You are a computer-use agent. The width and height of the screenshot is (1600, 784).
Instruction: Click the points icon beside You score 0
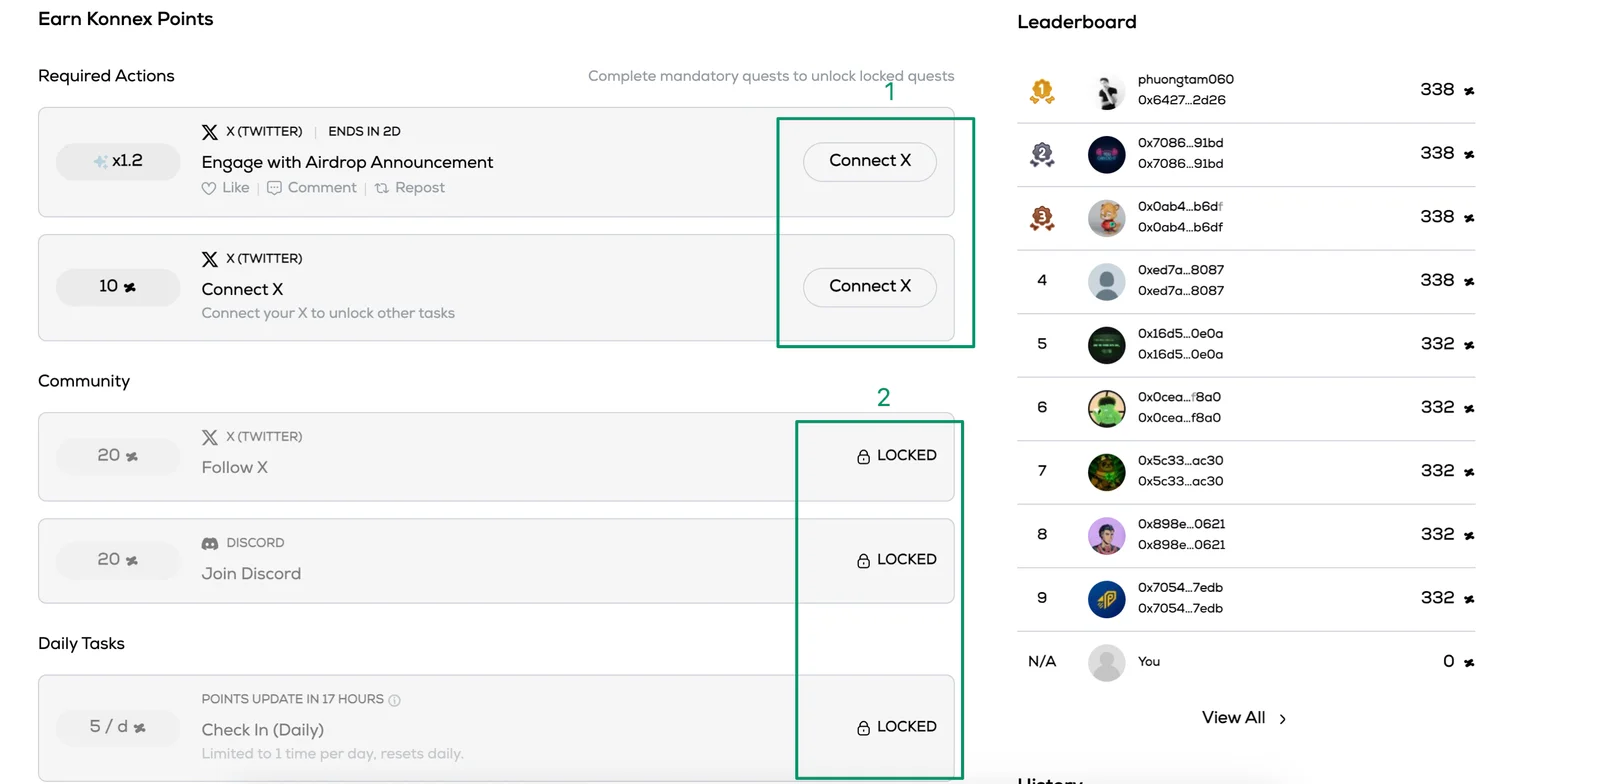[x=1469, y=663]
